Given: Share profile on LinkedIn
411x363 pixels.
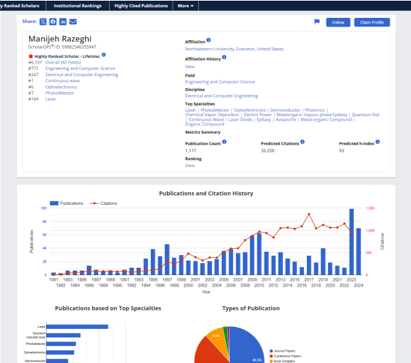Looking at the screenshot, I should click(63, 22).
